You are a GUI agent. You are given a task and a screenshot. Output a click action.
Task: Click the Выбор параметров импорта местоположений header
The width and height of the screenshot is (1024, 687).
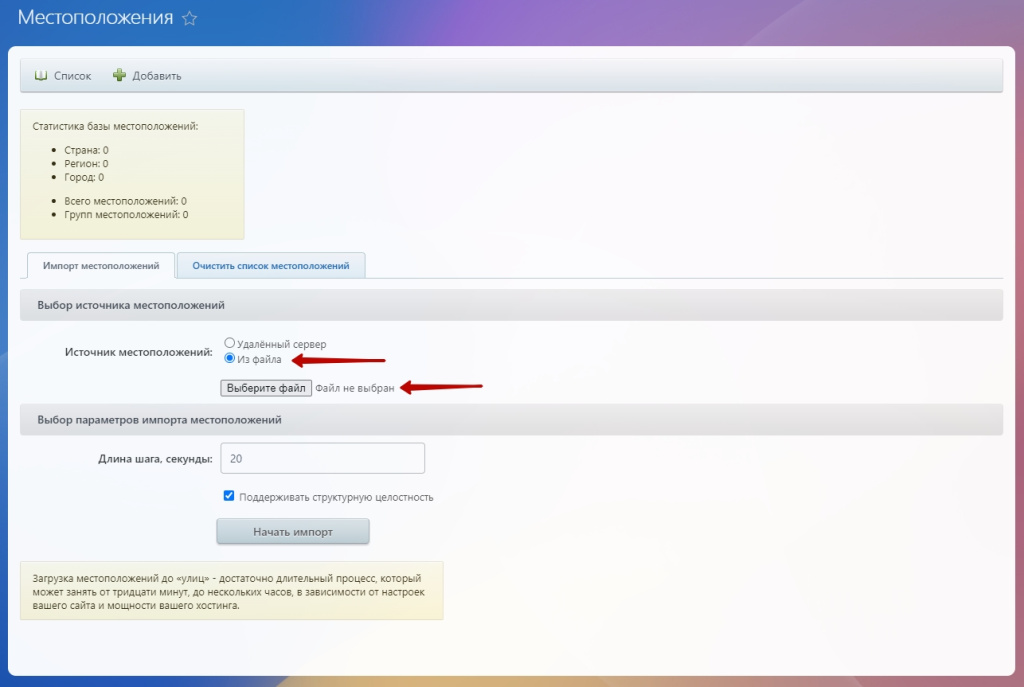coord(159,420)
